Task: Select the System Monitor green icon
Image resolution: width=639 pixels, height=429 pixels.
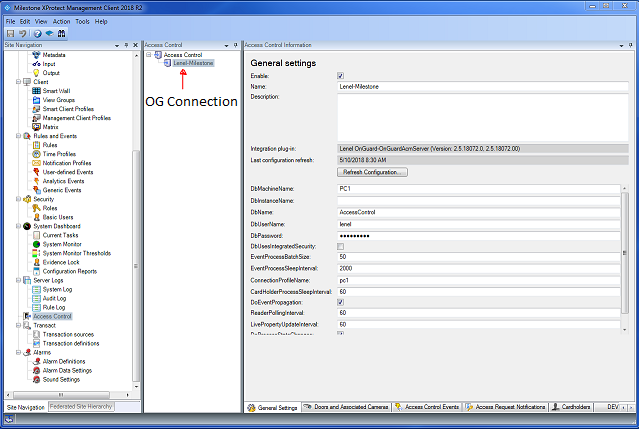Action: (x=36, y=244)
